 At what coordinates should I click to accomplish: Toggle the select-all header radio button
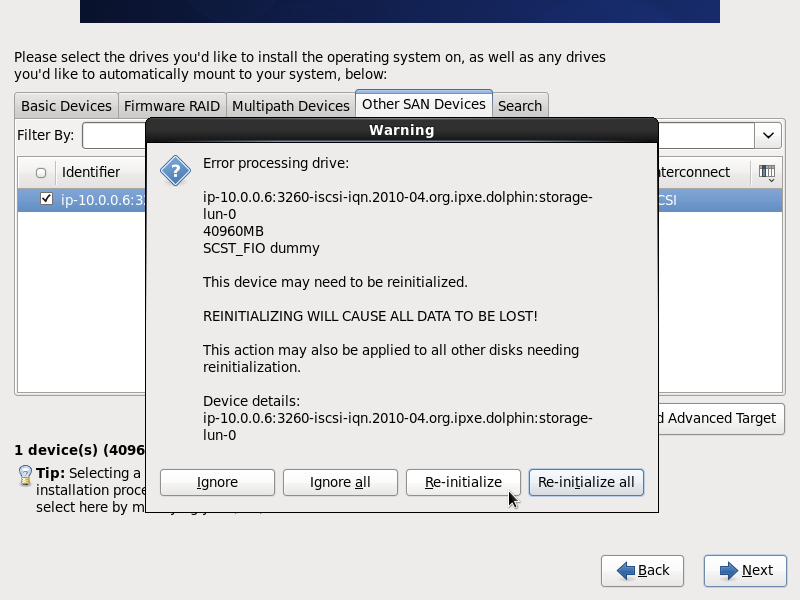[41, 173]
